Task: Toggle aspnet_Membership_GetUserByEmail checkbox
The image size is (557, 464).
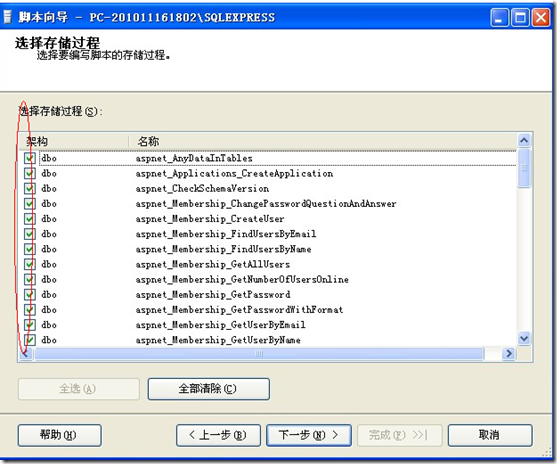Action: coord(29,325)
